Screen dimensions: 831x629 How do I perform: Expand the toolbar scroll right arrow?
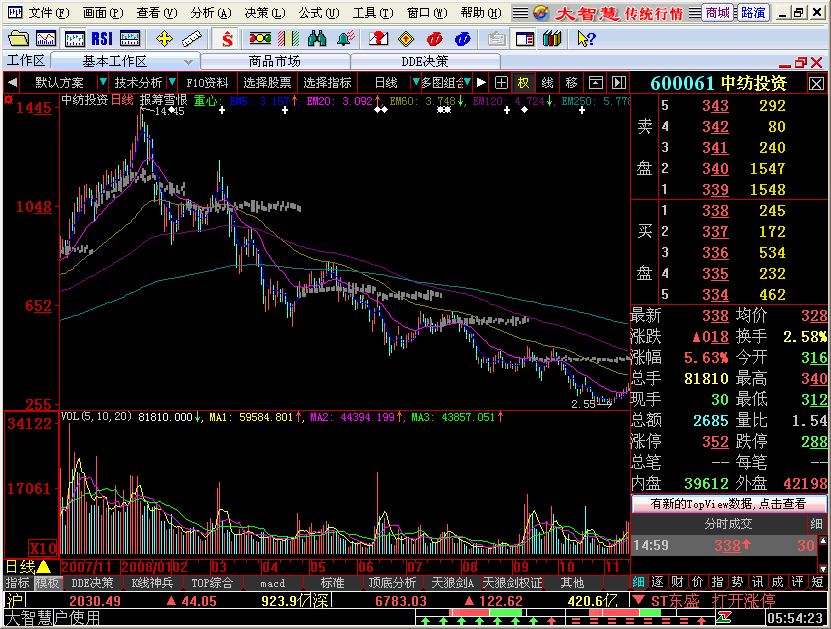point(481,83)
